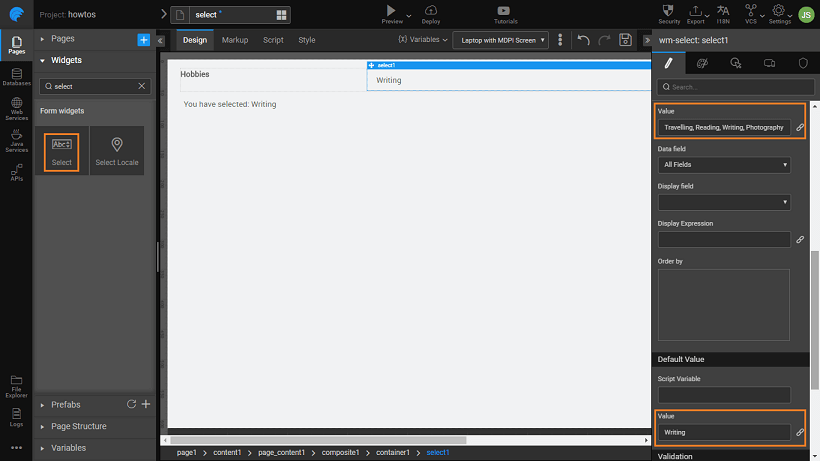Open the Laptop with MDPI Screen dropdown
The height and width of the screenshot is (461, 820).
(x=500, y=40)
